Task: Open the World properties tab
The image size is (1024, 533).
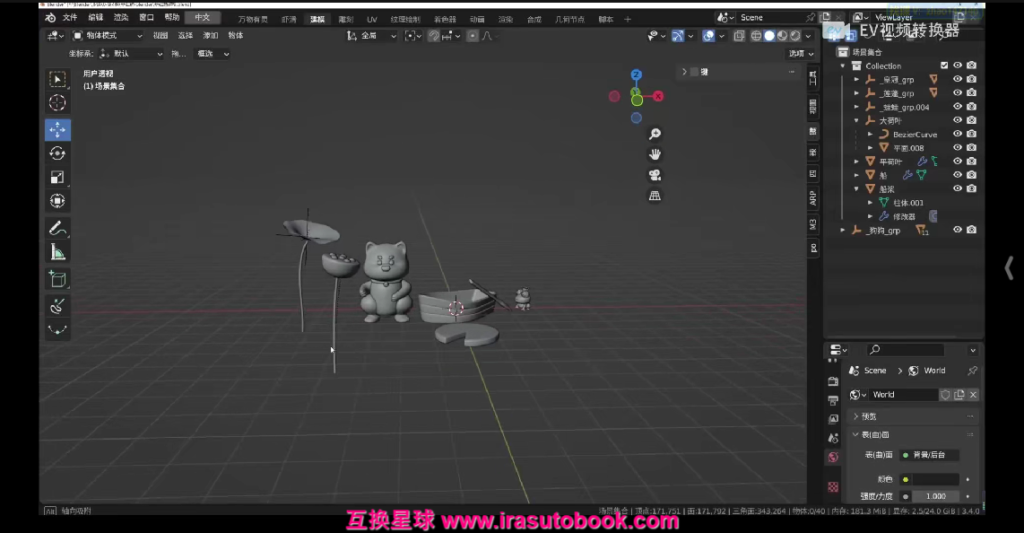Action: tap(833, 457)
